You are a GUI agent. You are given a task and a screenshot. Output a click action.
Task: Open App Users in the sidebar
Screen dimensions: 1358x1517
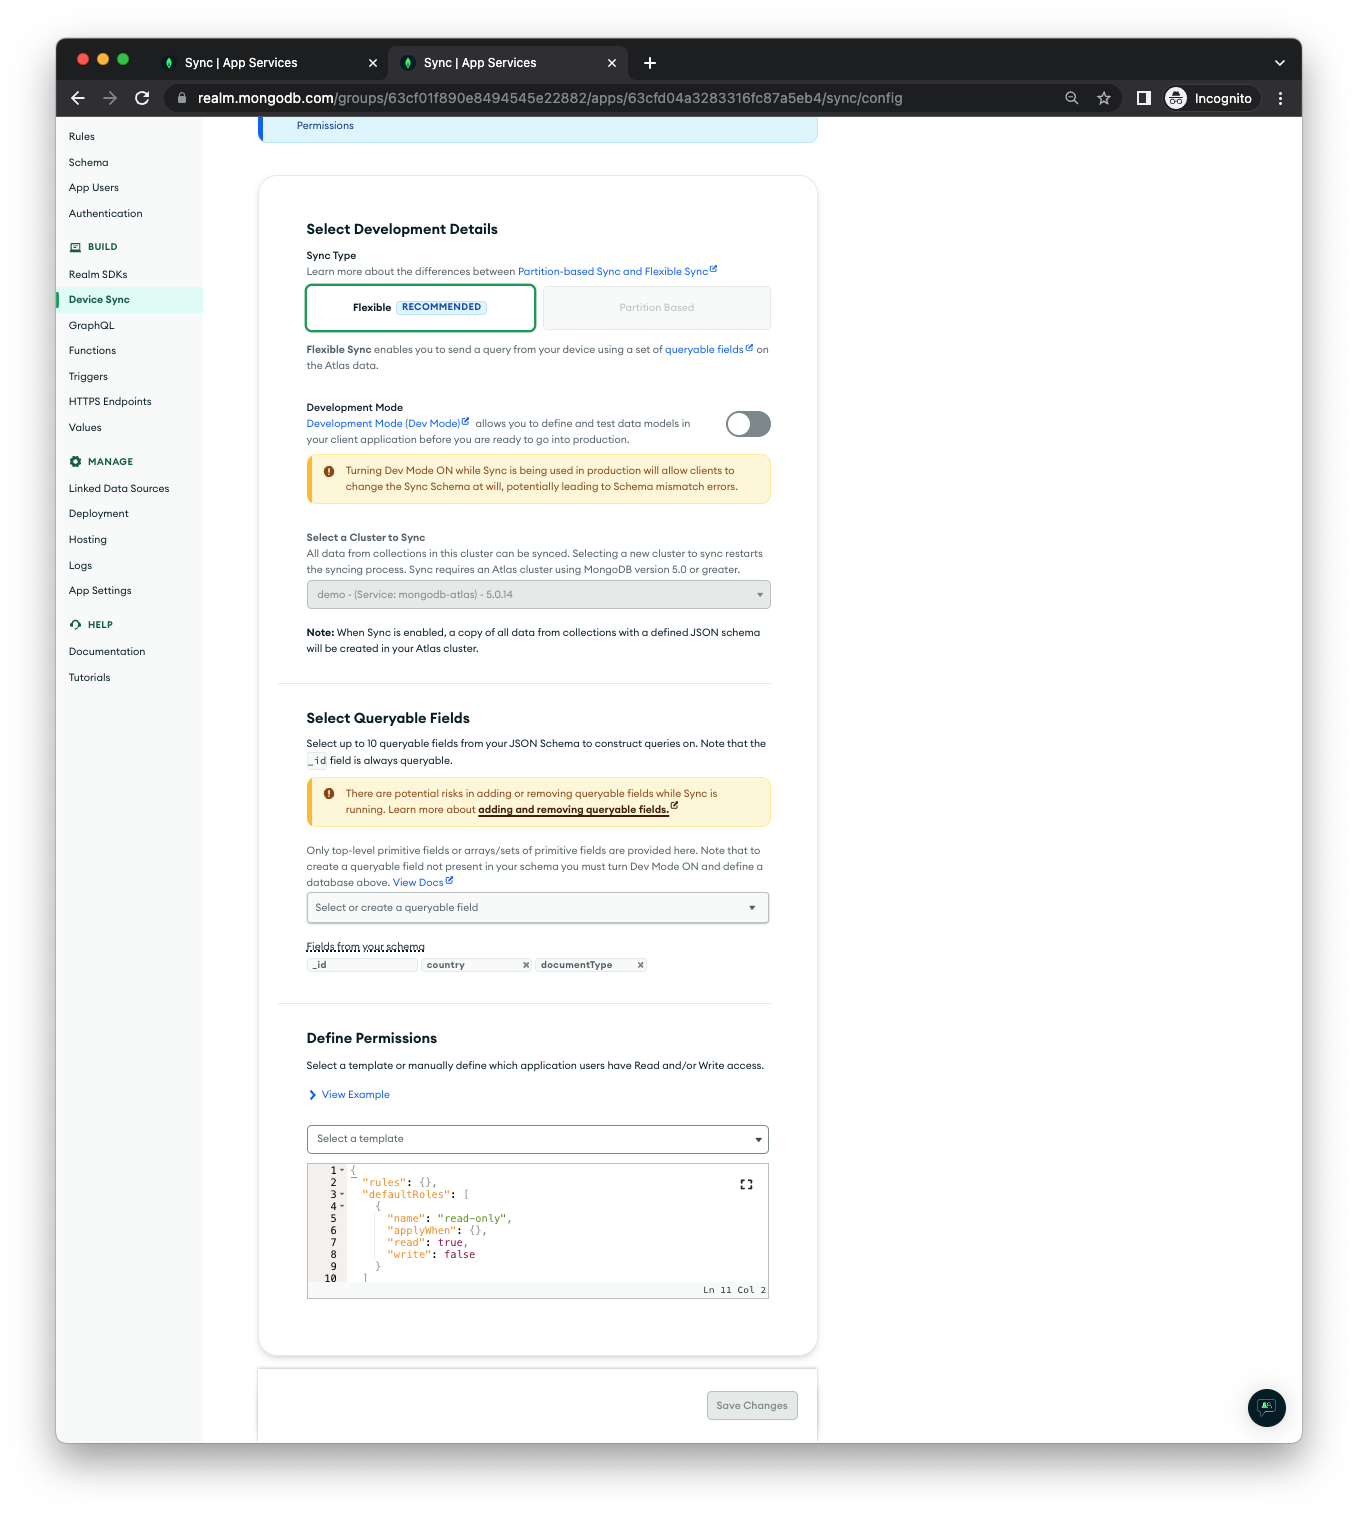[94, 188]
